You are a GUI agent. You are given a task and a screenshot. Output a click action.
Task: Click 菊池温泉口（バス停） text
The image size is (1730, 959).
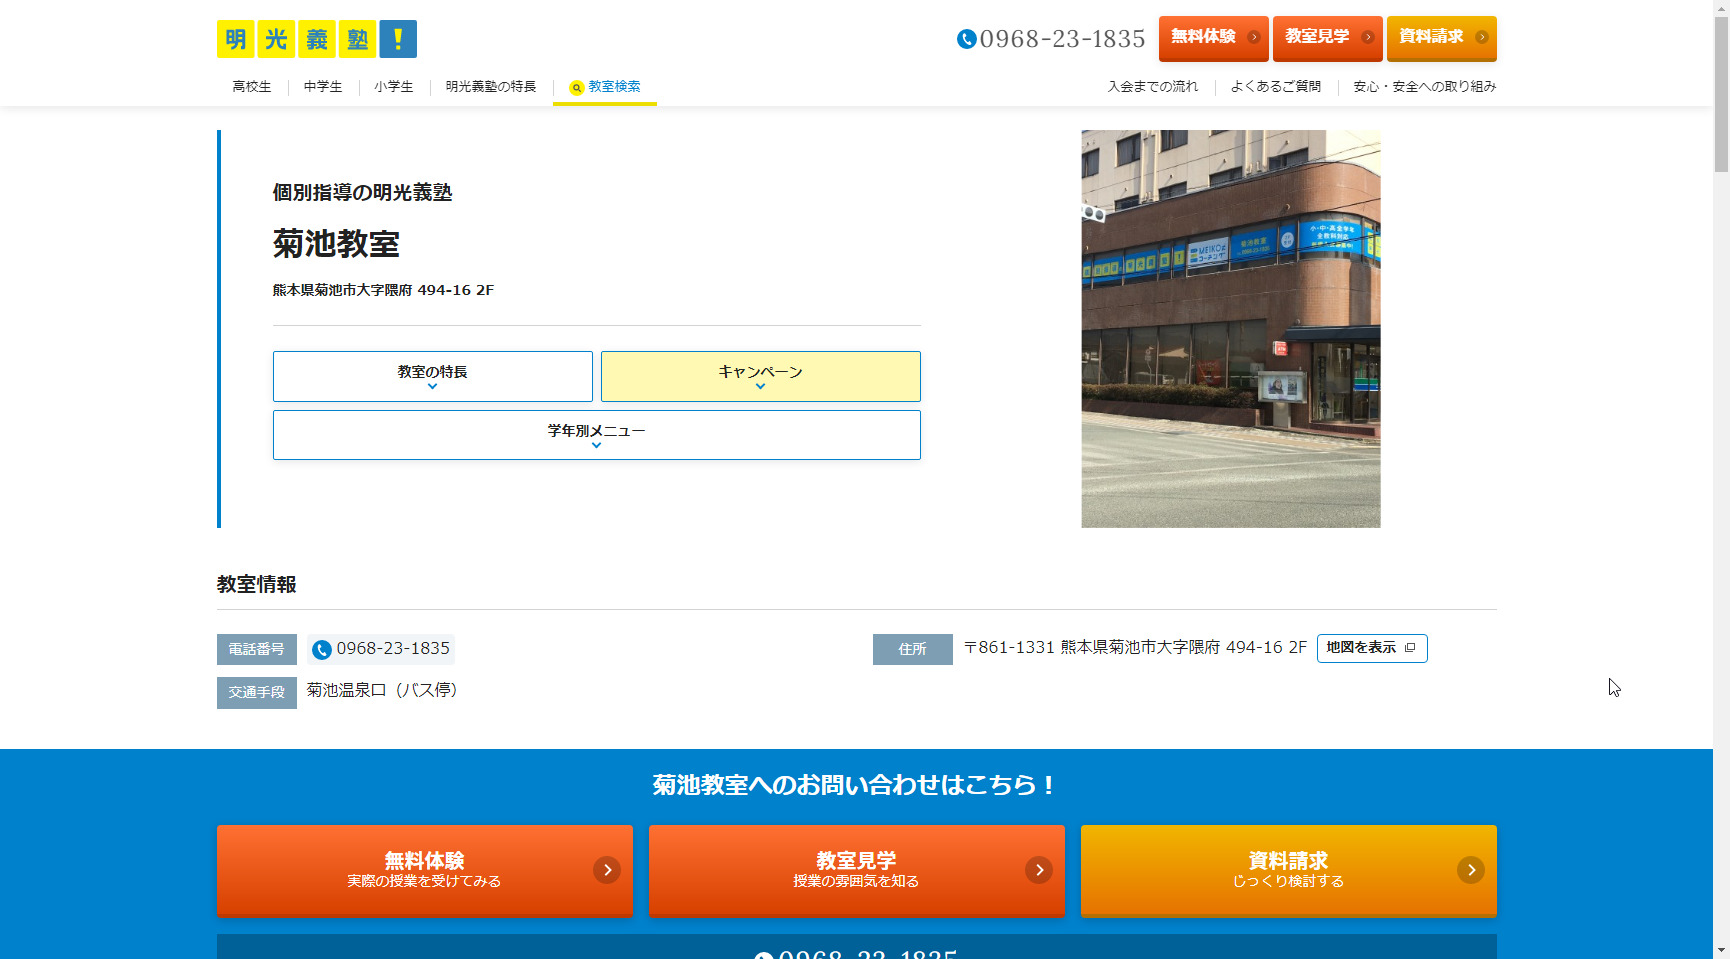tap(382, 690)
